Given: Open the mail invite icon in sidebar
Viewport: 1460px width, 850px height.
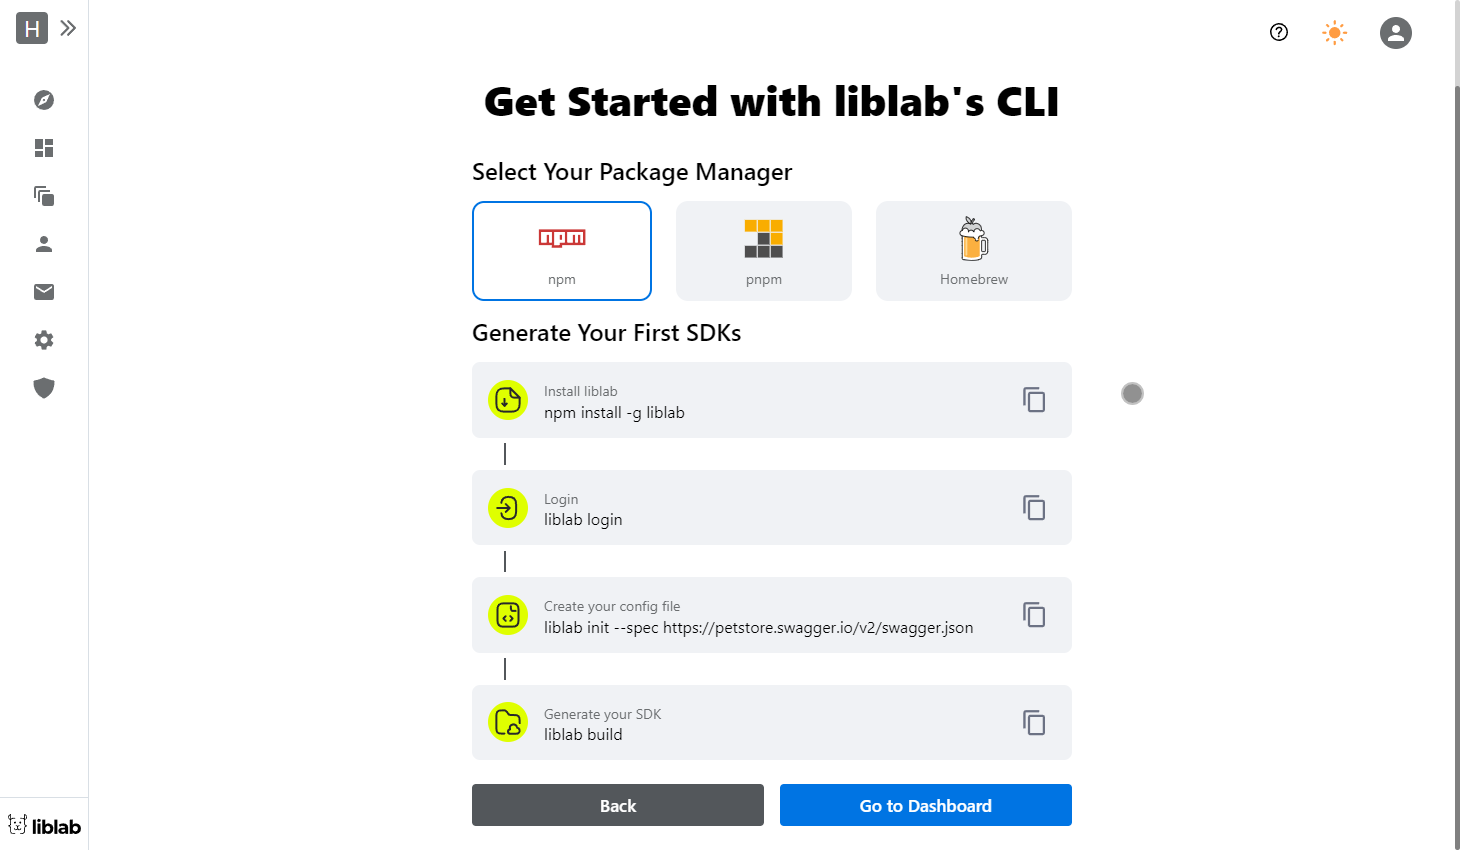Looking at the screenshot, I should click(x=44, y=291).
